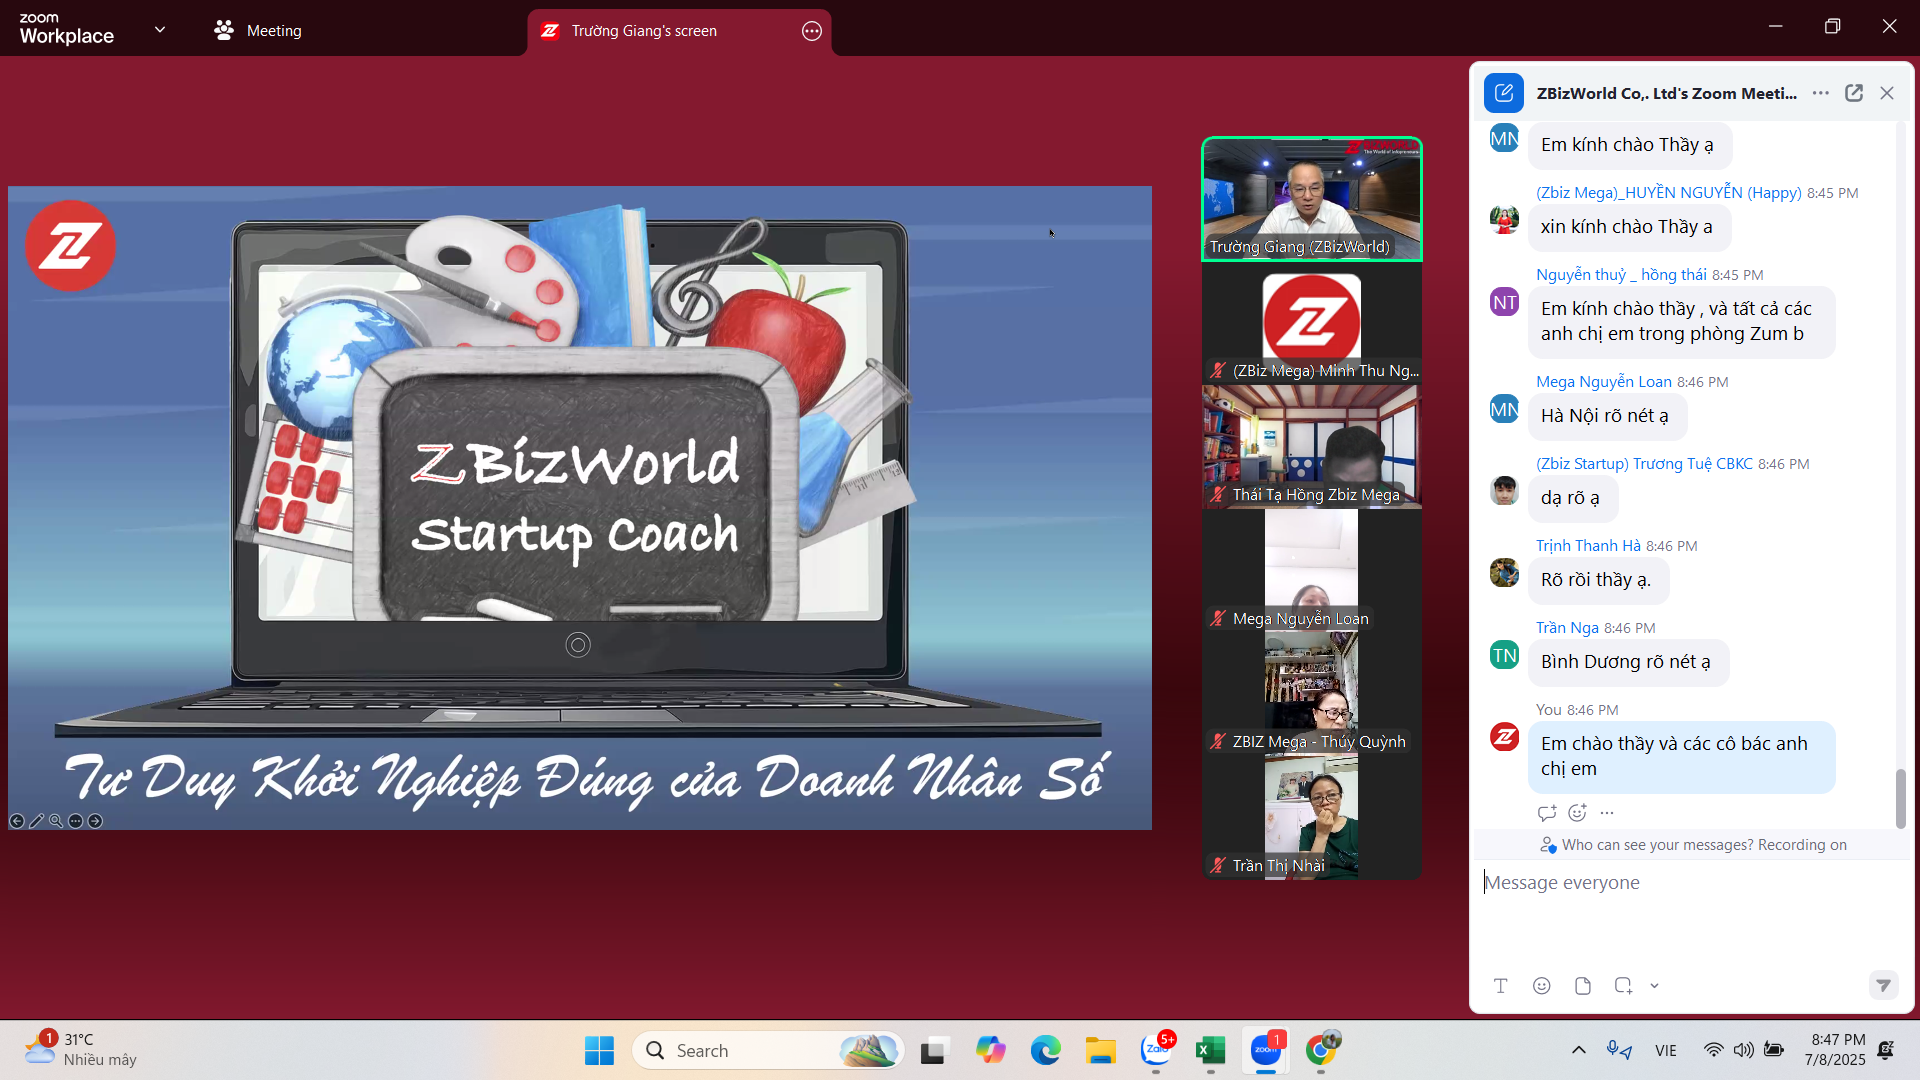Advance to next slide using arrow icon
The image size is (1920, 1080).
pos(95,821)
